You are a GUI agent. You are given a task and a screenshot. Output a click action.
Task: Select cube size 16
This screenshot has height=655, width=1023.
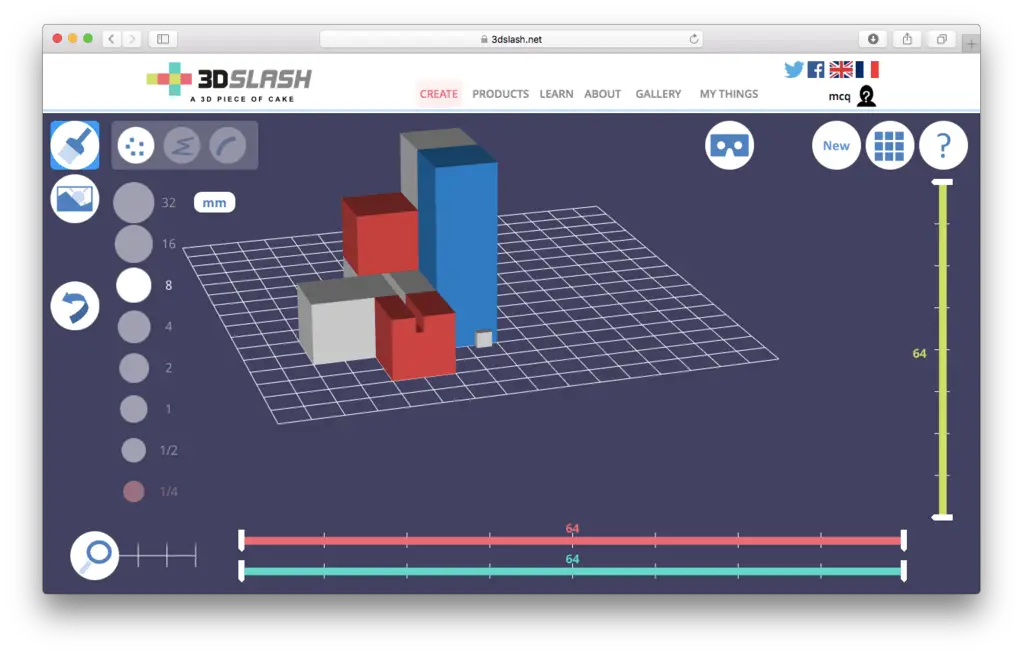(134, 244)
